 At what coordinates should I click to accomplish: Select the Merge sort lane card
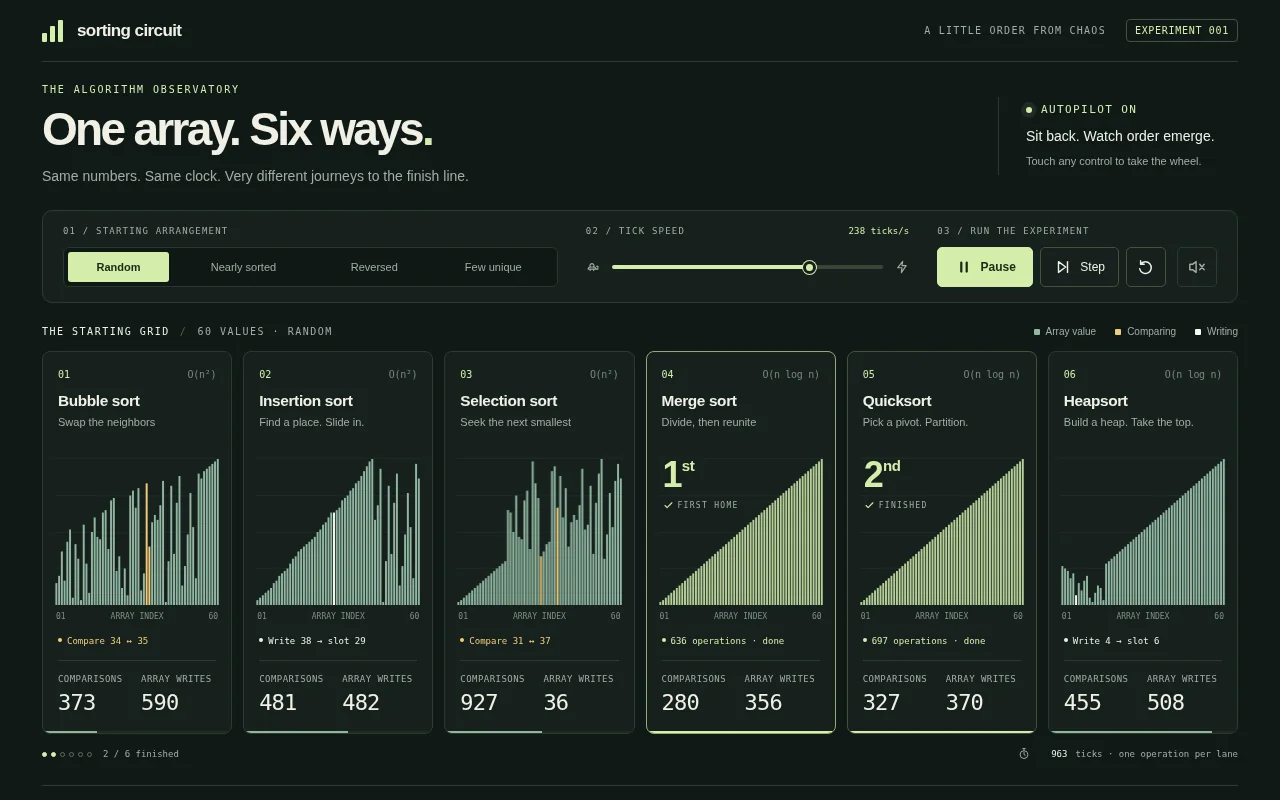[x=741, y=542]
